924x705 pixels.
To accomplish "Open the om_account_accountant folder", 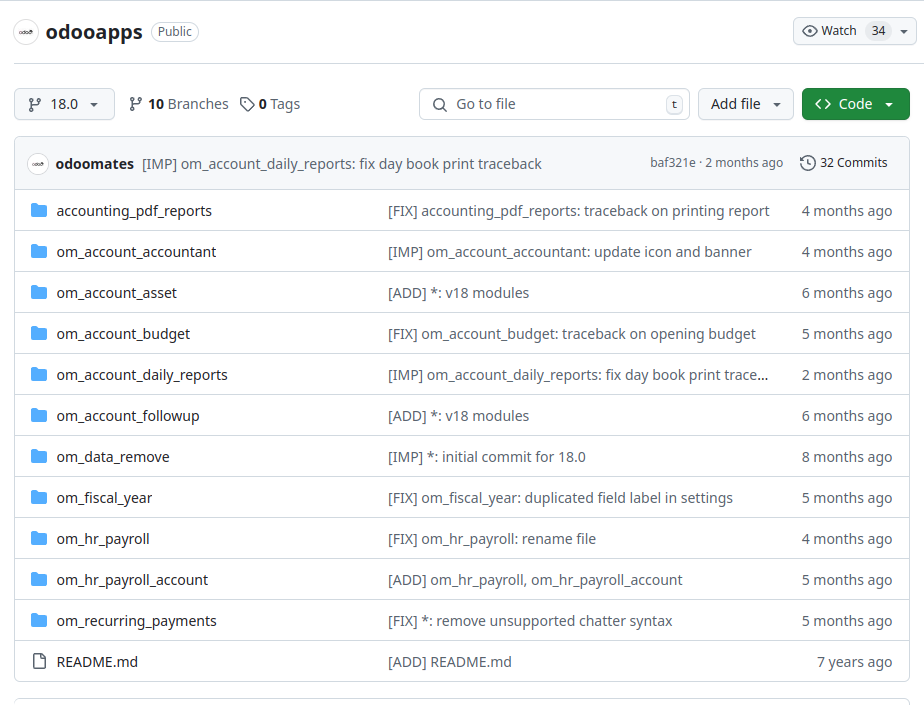I will click(x=136, y=252).
